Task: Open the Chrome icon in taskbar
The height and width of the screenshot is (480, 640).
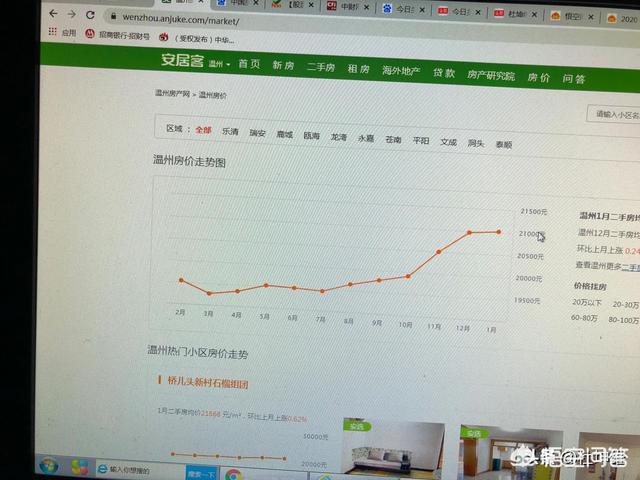Action: pyautogui.click(x=233, y=475)
